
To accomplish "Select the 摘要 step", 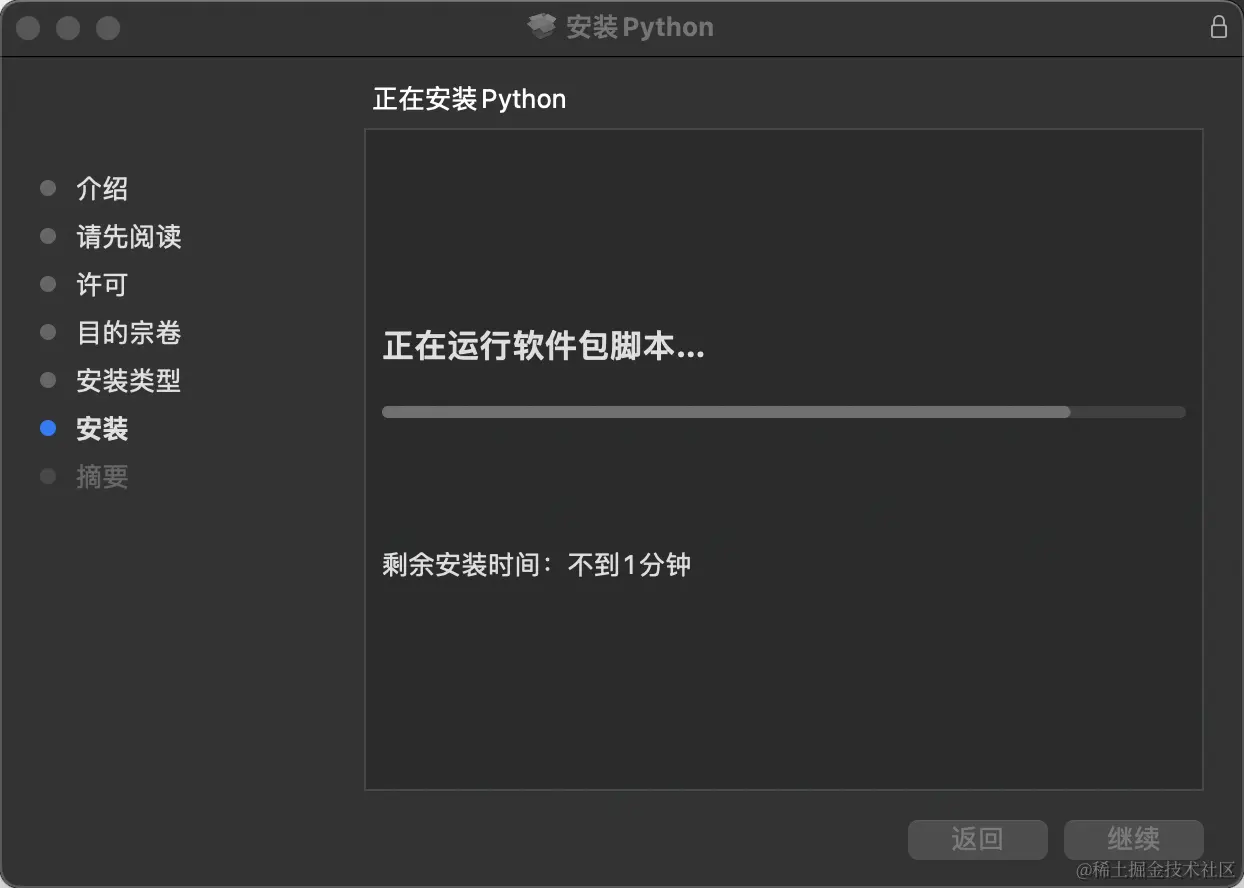I will (102, 476).
